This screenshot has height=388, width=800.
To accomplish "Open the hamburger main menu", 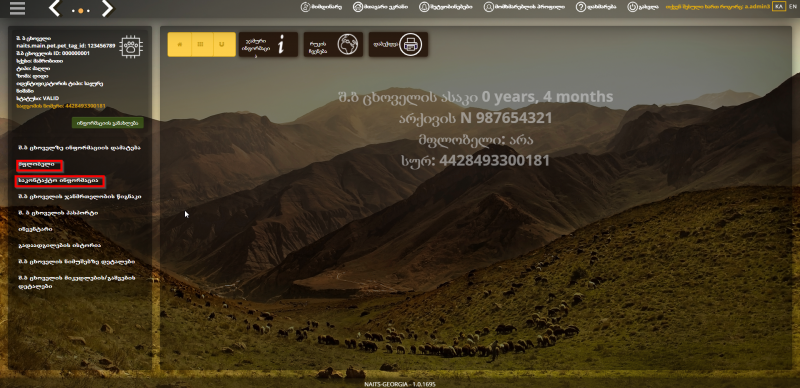I will pyautogui.click(x=17, y=8).
